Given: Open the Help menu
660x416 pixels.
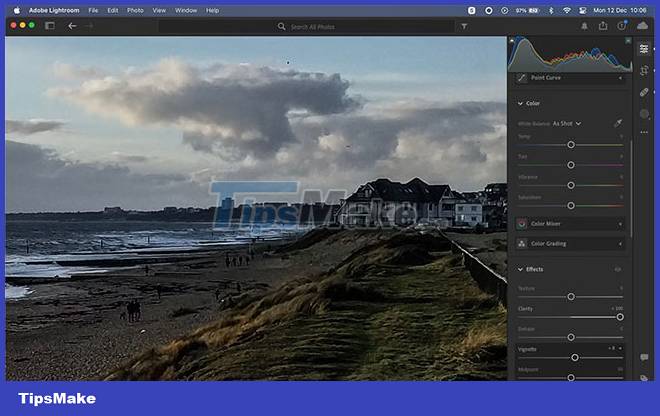Looking at the screenshot, I should (x=212, y=11).
